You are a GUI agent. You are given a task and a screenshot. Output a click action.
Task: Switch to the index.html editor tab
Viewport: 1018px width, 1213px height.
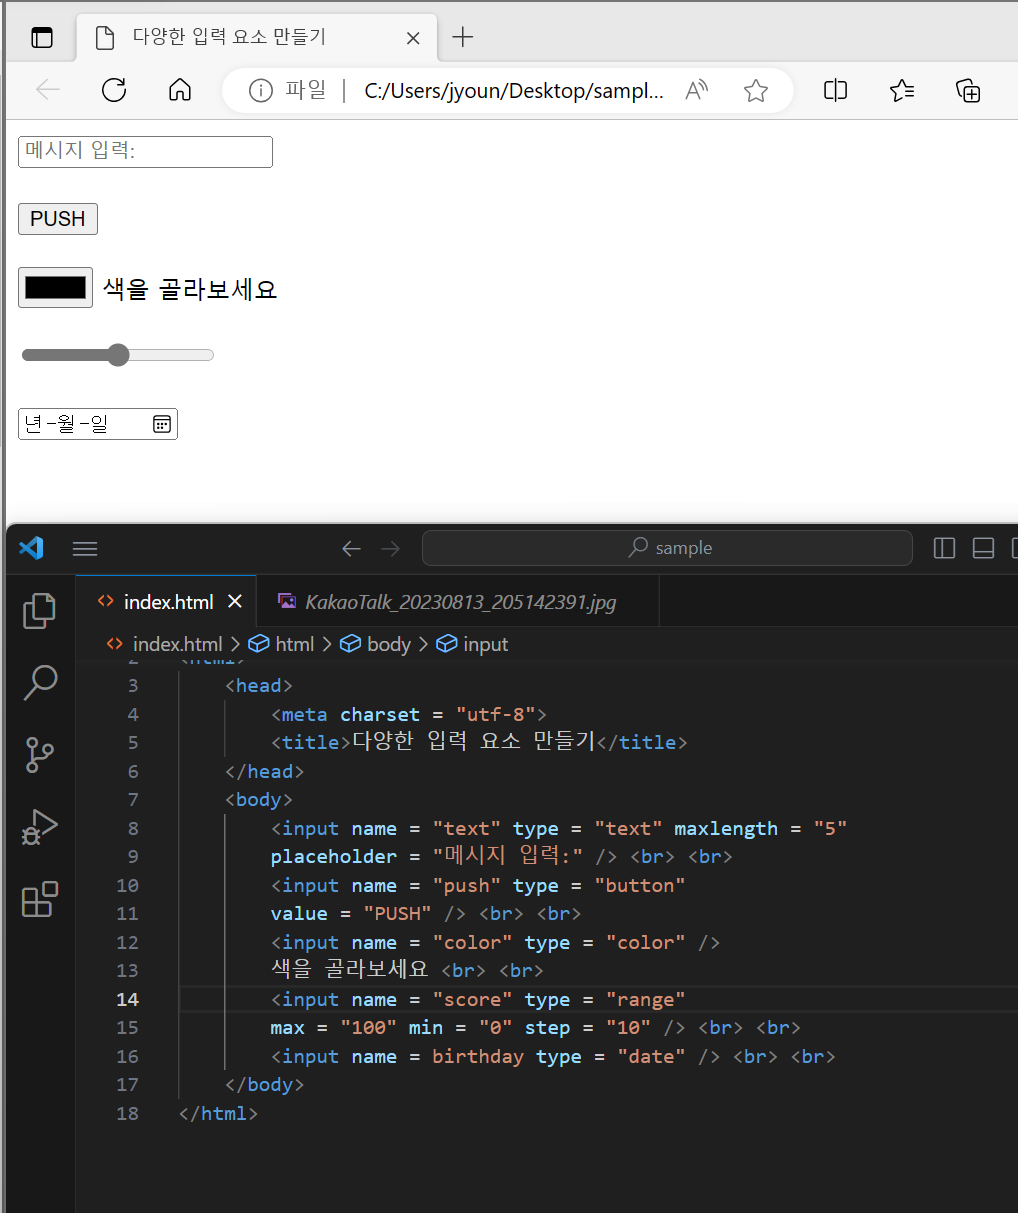[166, 601]
